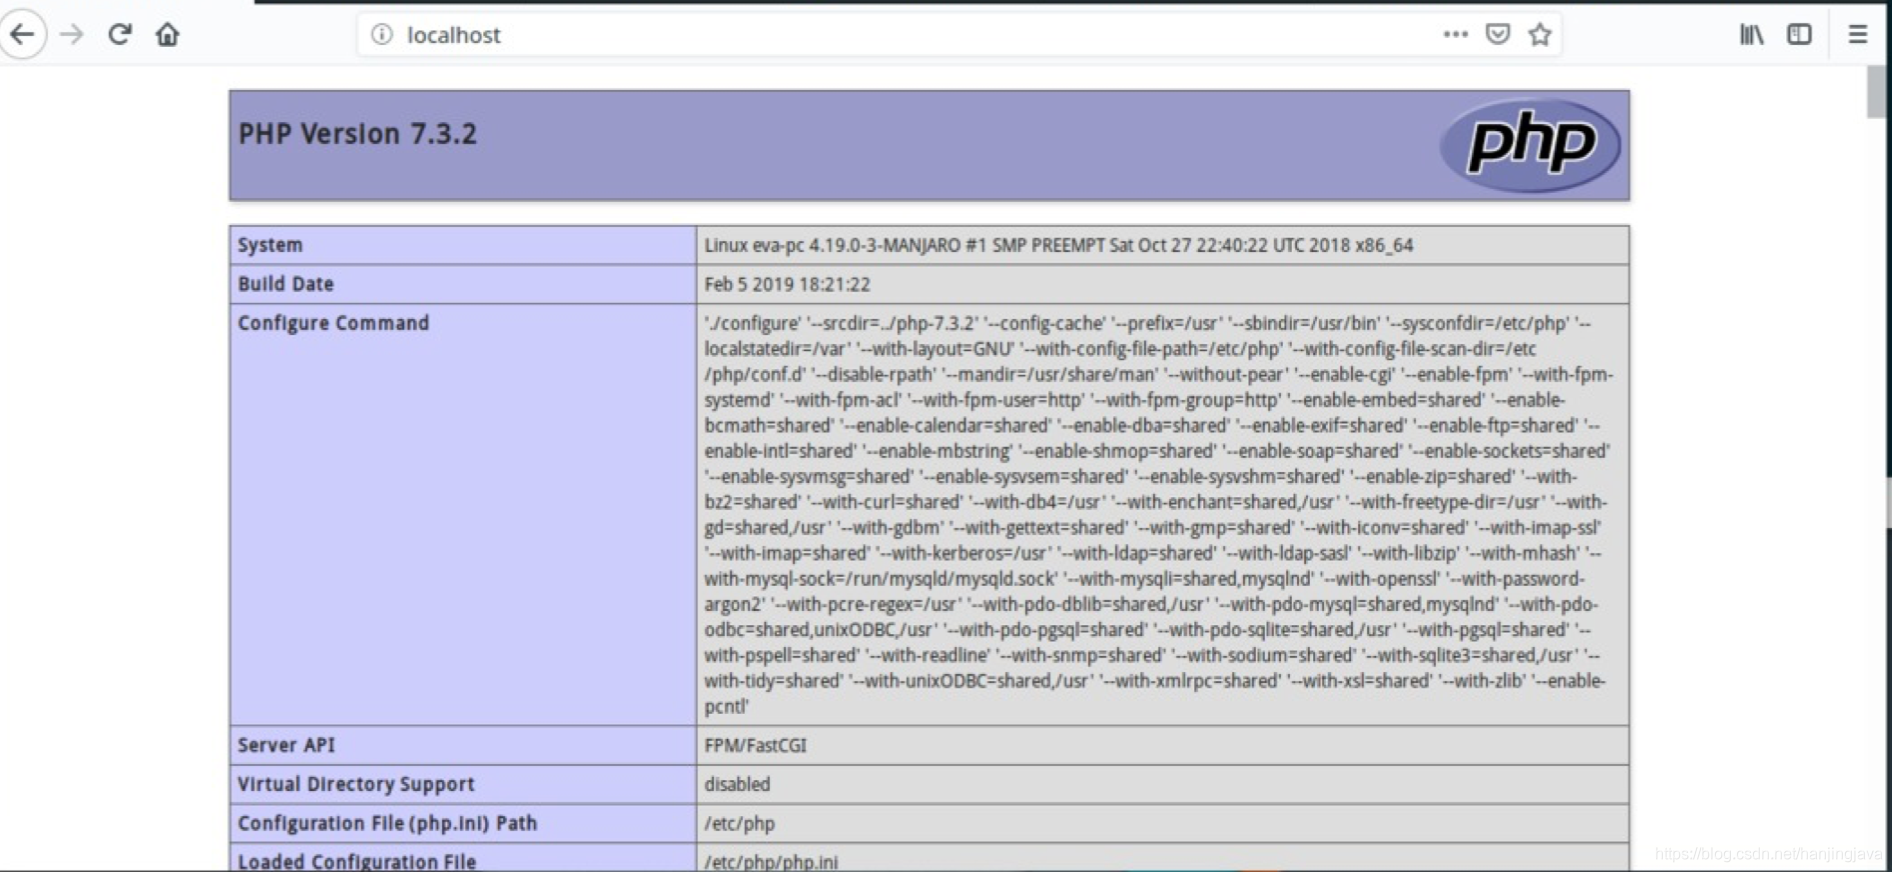
Task: Select the PHP Version 7.3.2 heading
Action: click(x=358, y=134)
